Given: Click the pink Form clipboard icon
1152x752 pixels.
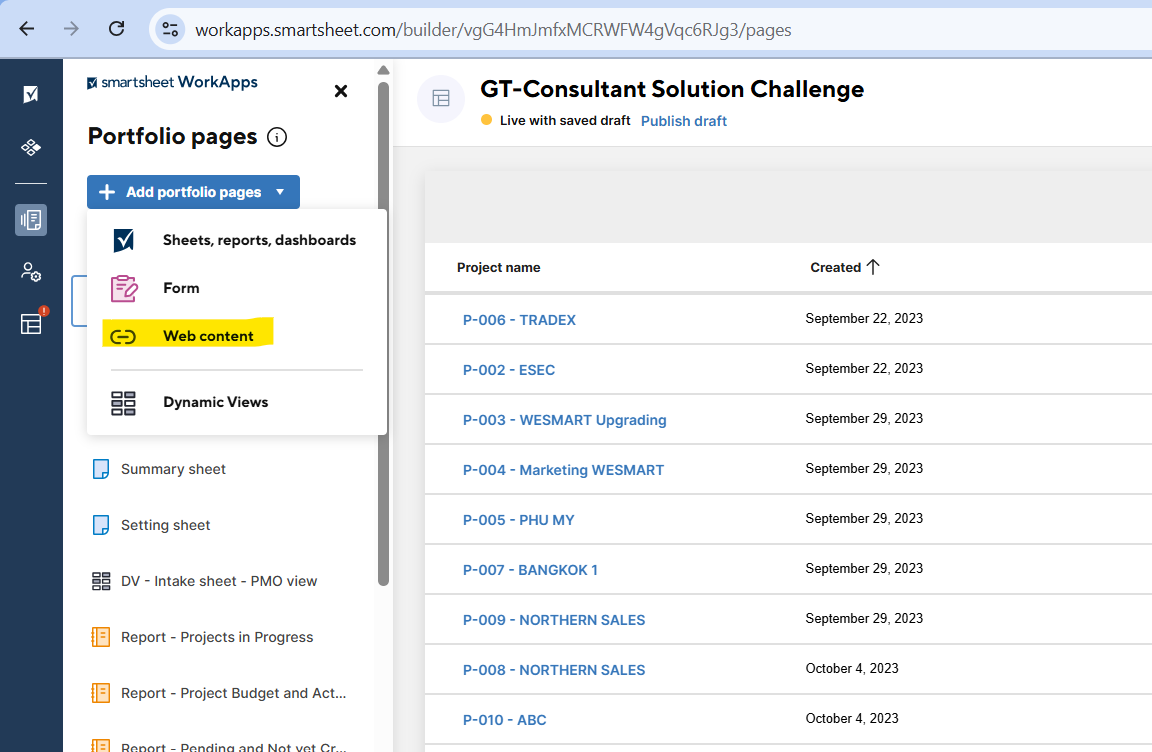Looking at the screenshot, I should pyautogui.click(x=123, y=289).
